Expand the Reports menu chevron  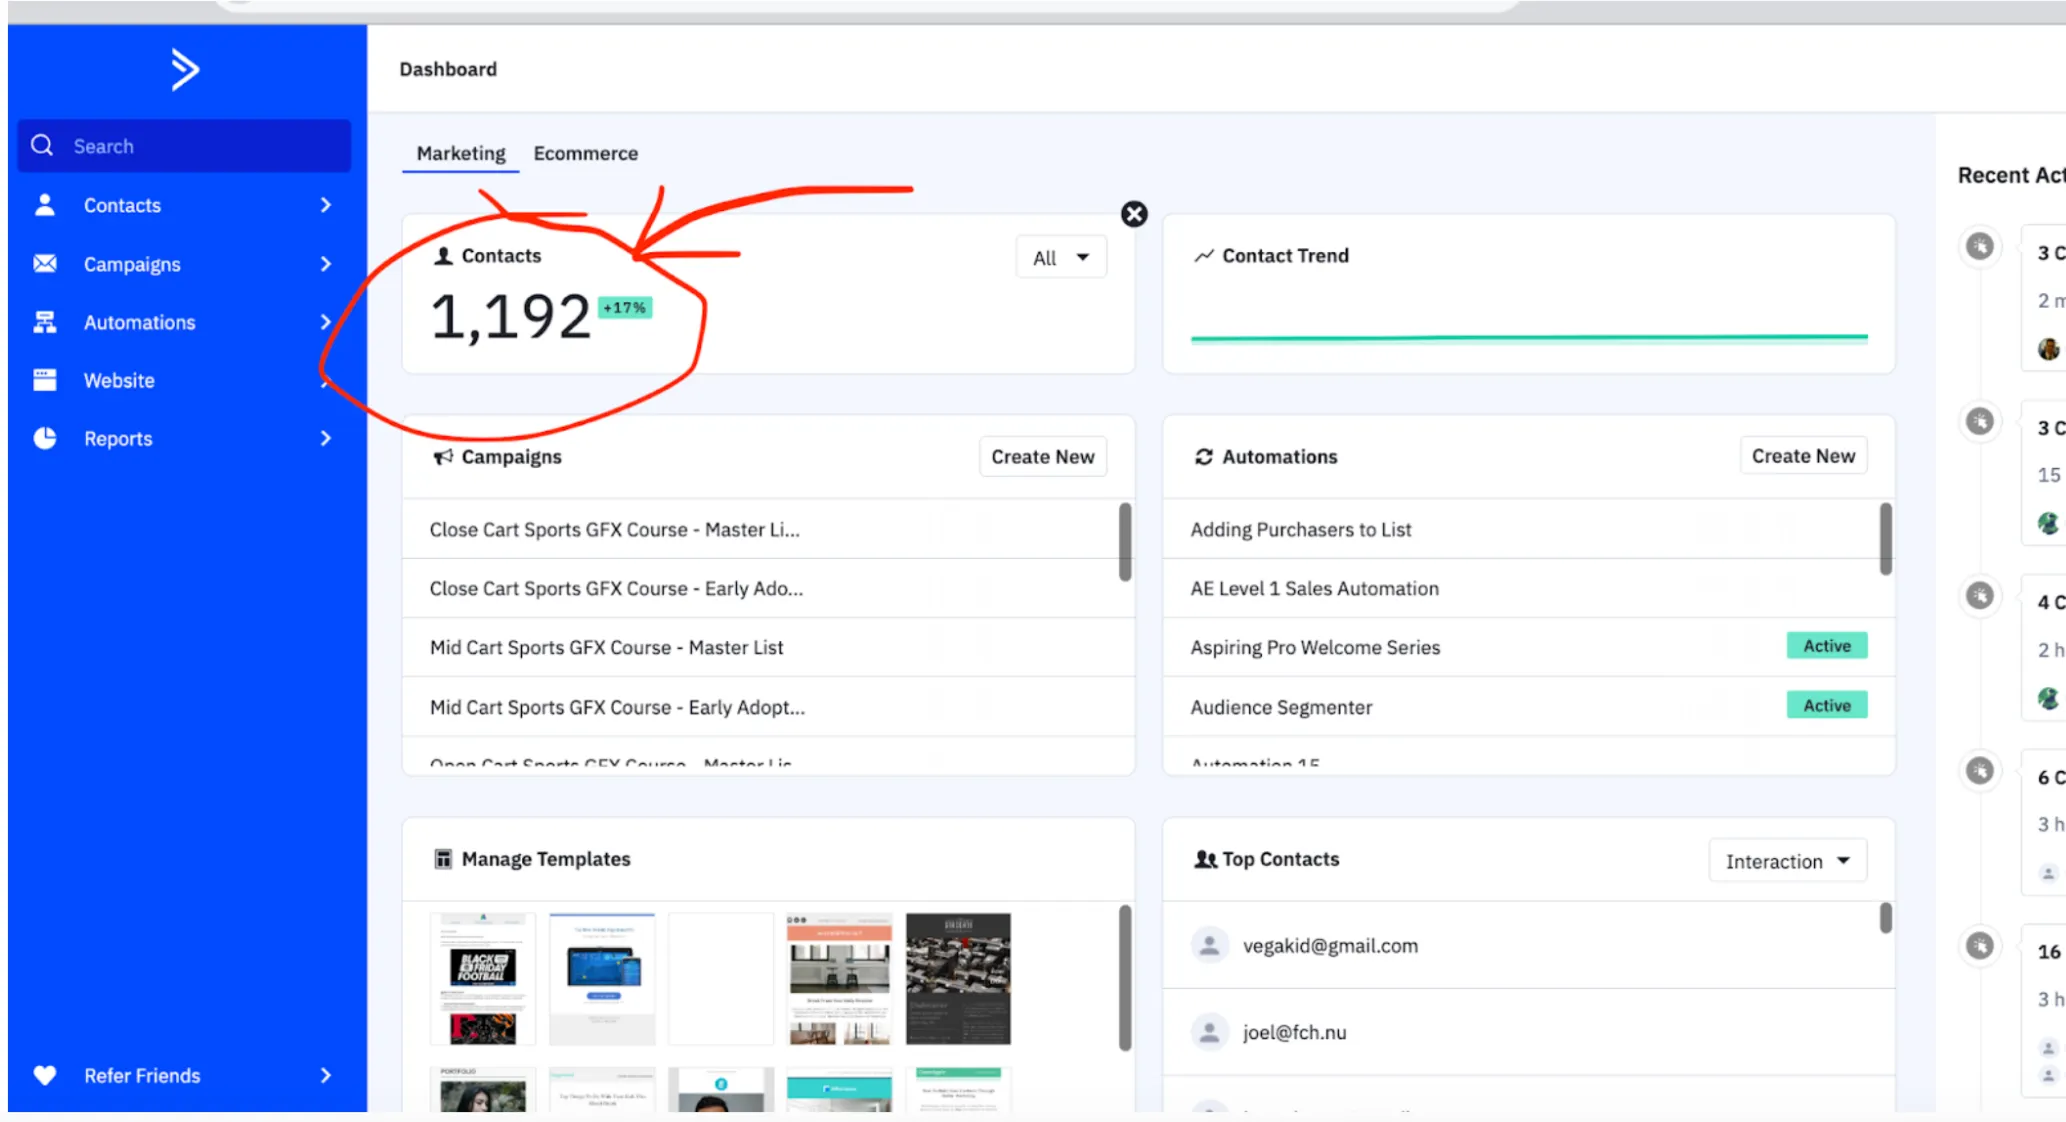326,438
